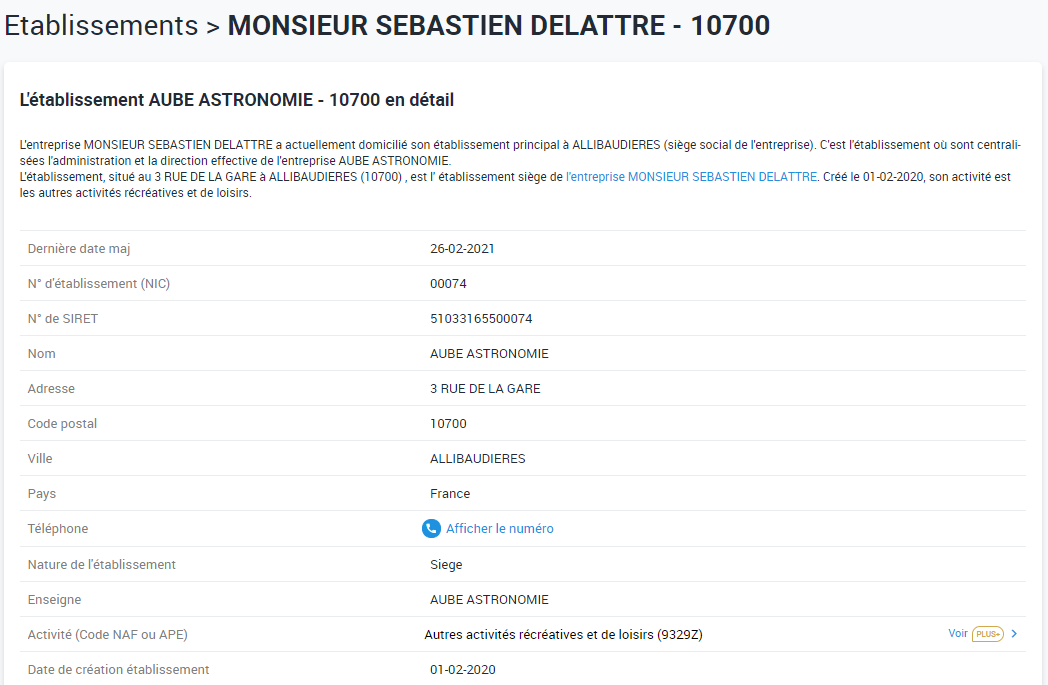This screenshot has height=685, width=1048.
Task: Click the blue phone icon
Action: (431, 529)
